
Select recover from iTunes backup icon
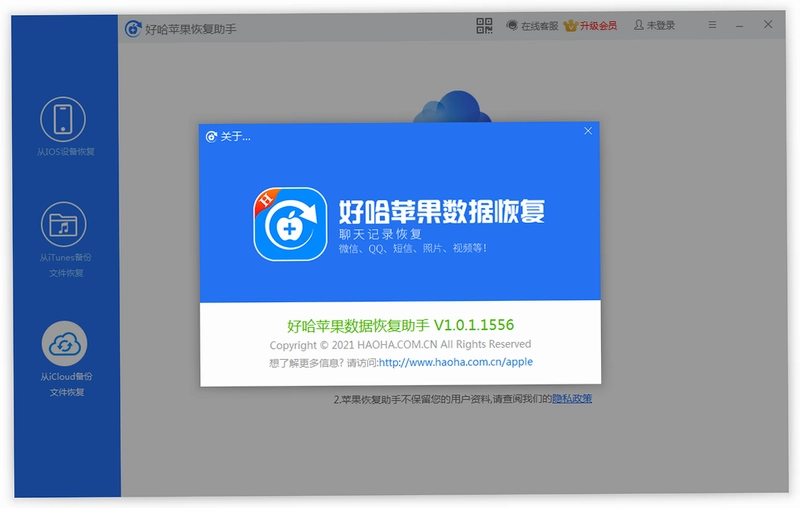point(64,224)
